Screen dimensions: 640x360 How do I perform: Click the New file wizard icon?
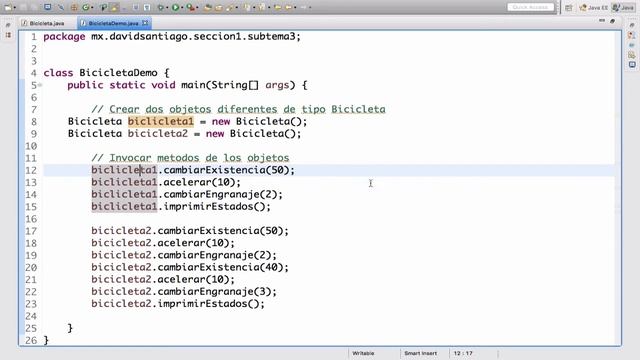pos(8,7)
